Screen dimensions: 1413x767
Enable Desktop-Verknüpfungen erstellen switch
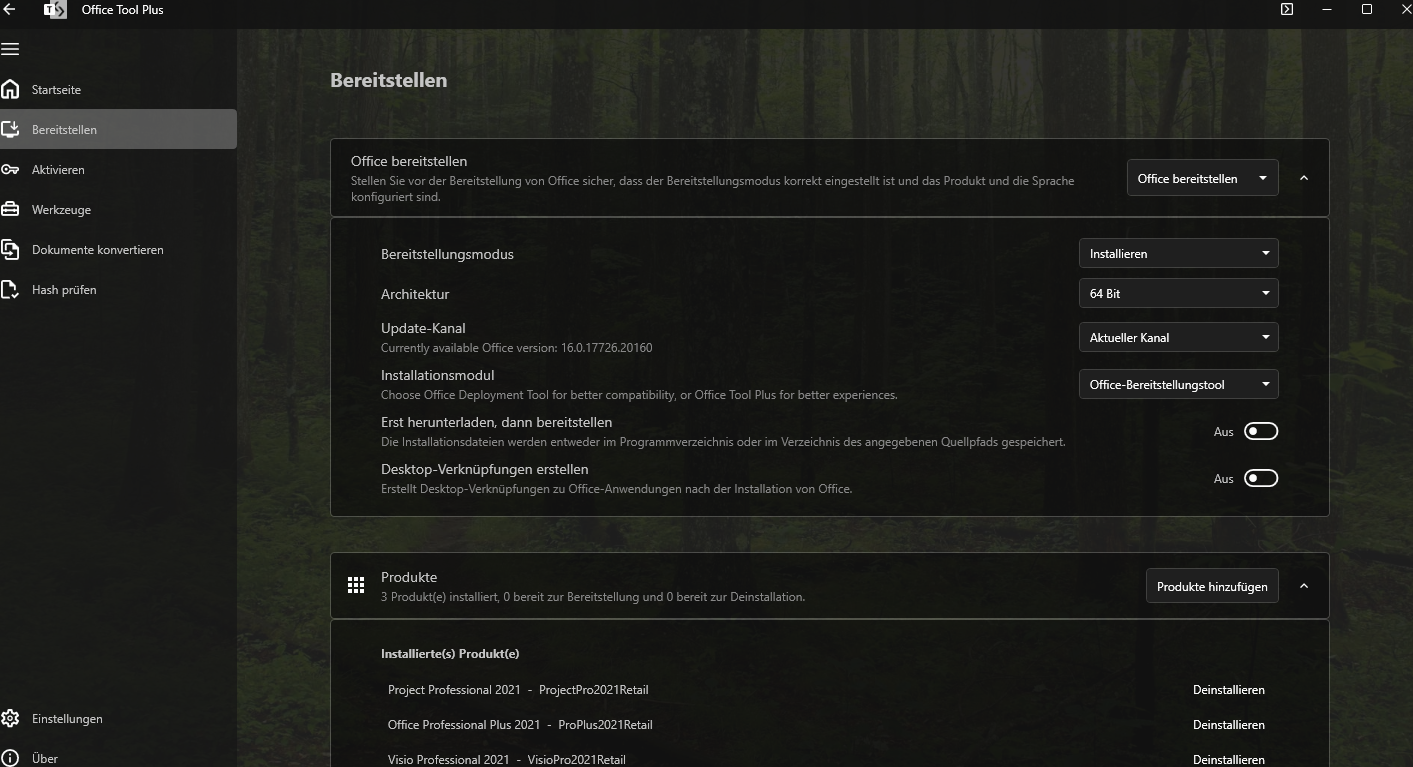click(x=1261, y=478)
